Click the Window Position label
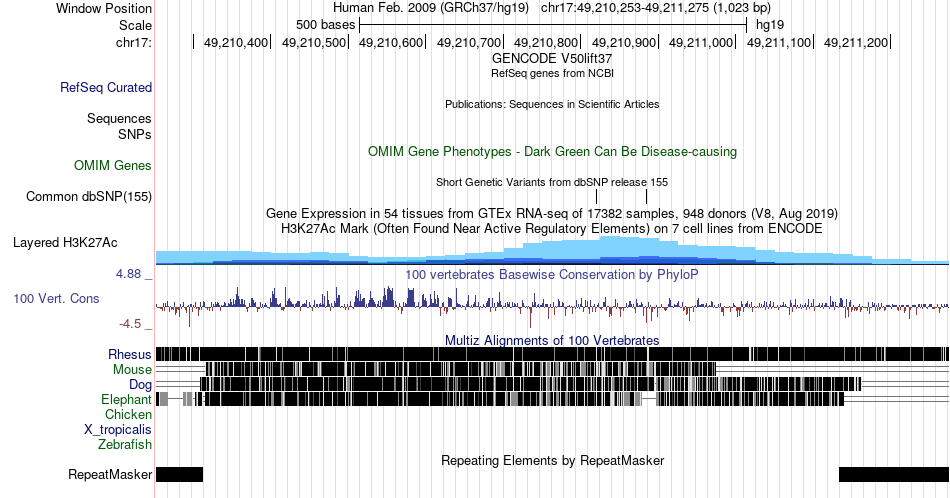The width and height of the screenshot is (950, 498). (x=104, y=8)
